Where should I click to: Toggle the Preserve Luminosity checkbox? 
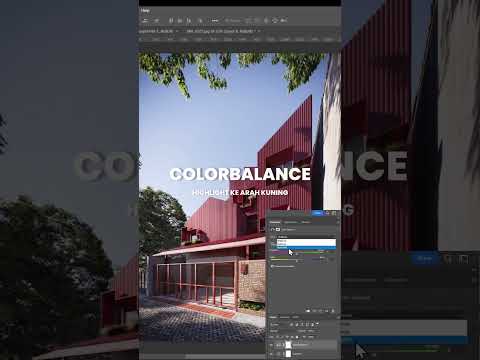coord(272,266)
